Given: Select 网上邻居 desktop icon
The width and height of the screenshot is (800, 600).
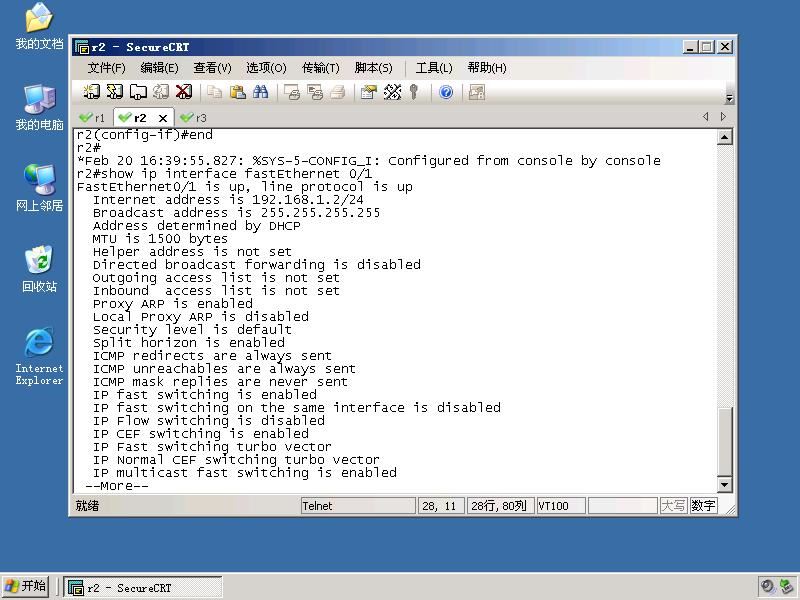Looking at the screenshot, I should (x=39, y=188).
